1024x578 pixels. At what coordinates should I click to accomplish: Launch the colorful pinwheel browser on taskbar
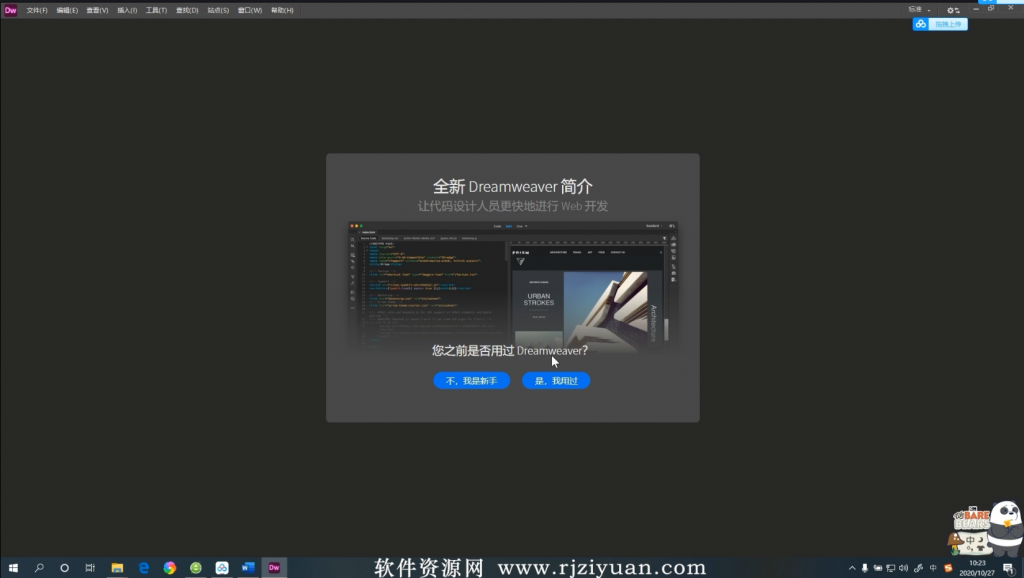pos(170,568)
